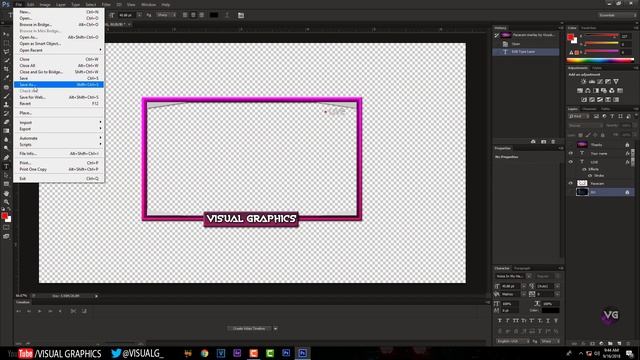
Task: Switch to the Paragraph tab
Action: click(x=522, y=268)
